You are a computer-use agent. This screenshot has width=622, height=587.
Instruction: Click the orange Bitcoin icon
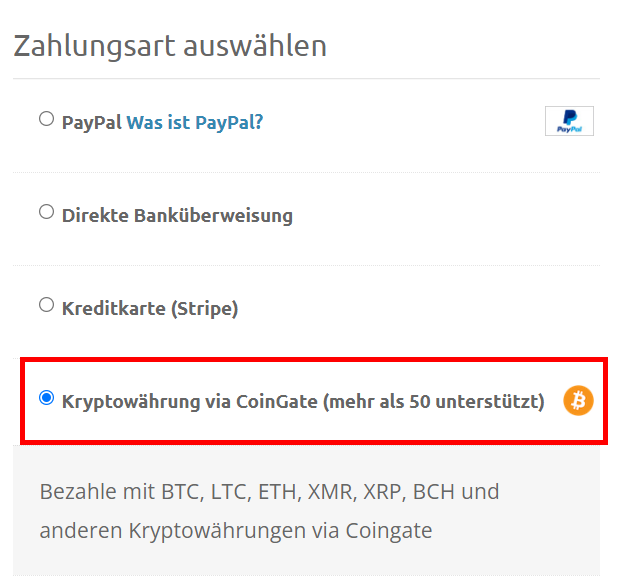[578, 401]
